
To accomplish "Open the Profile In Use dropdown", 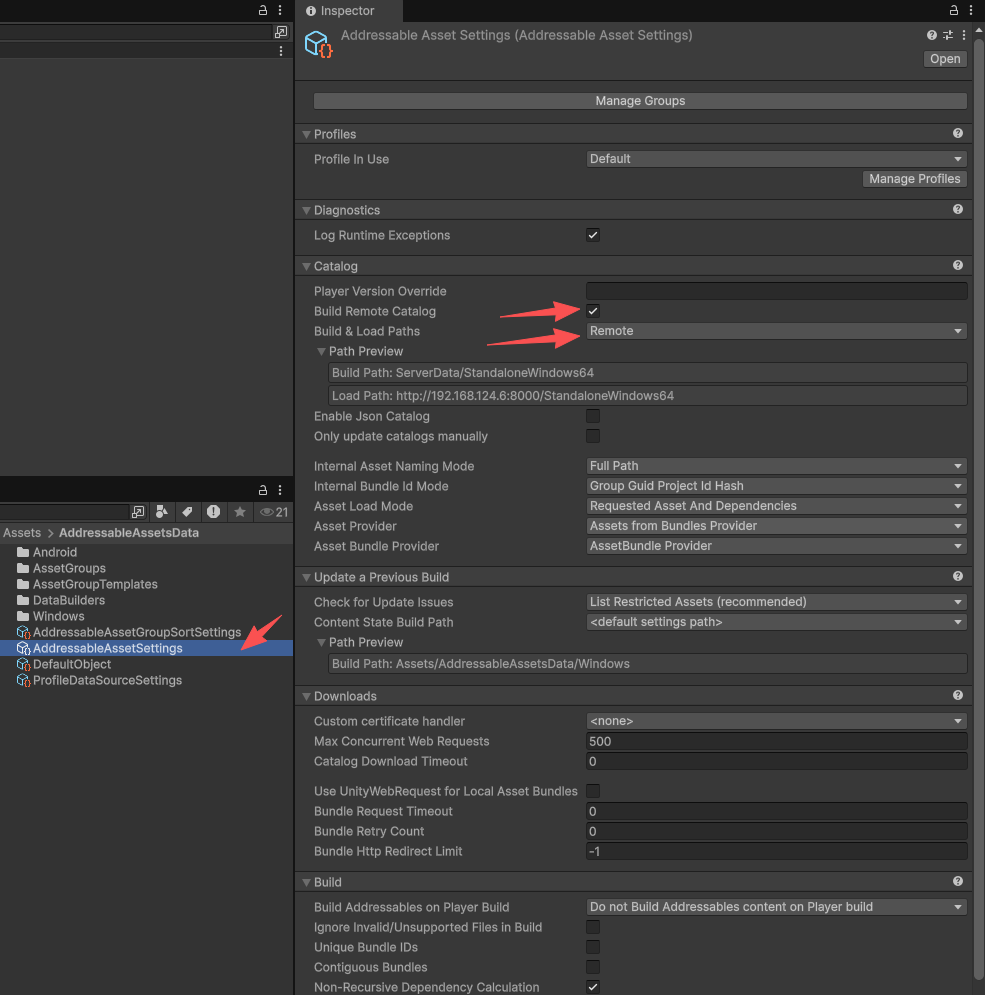I will (776, 159).
